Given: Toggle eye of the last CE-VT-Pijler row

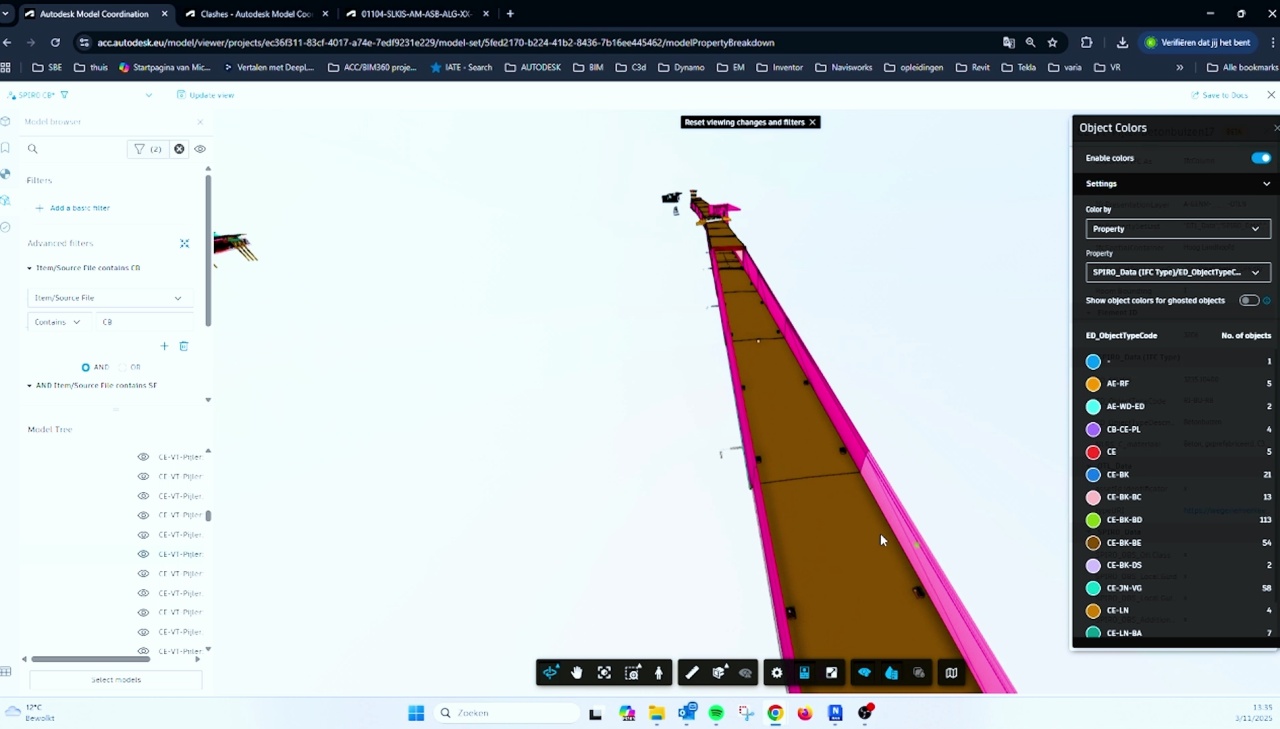Looking at the screenshot, I should click(143, 651).
